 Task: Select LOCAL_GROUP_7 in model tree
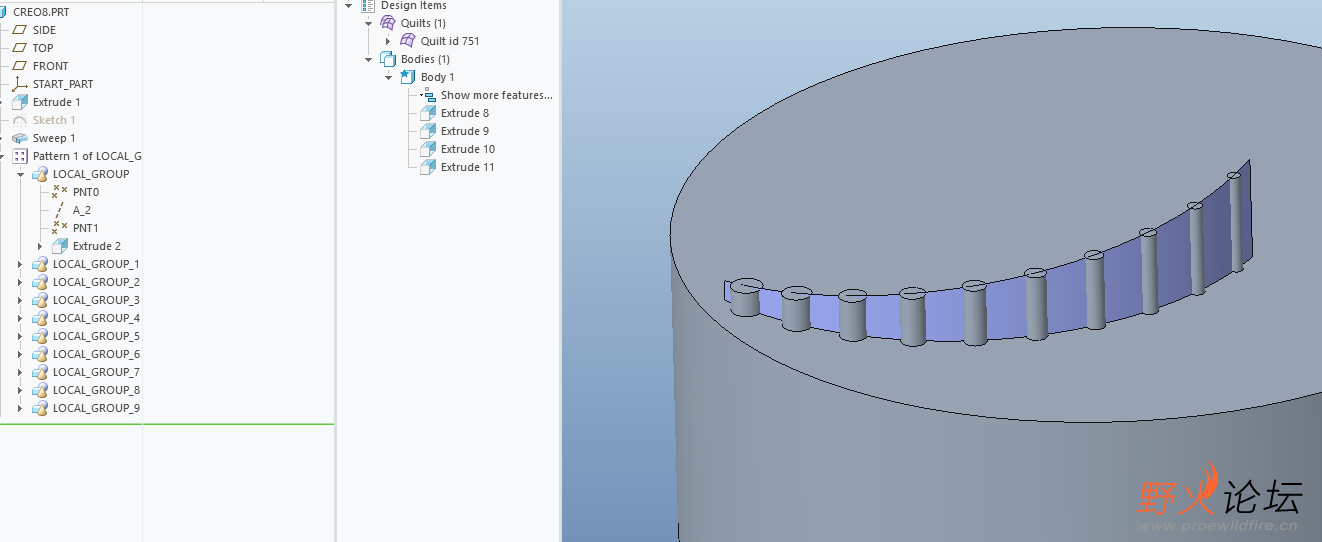(96, 372)
